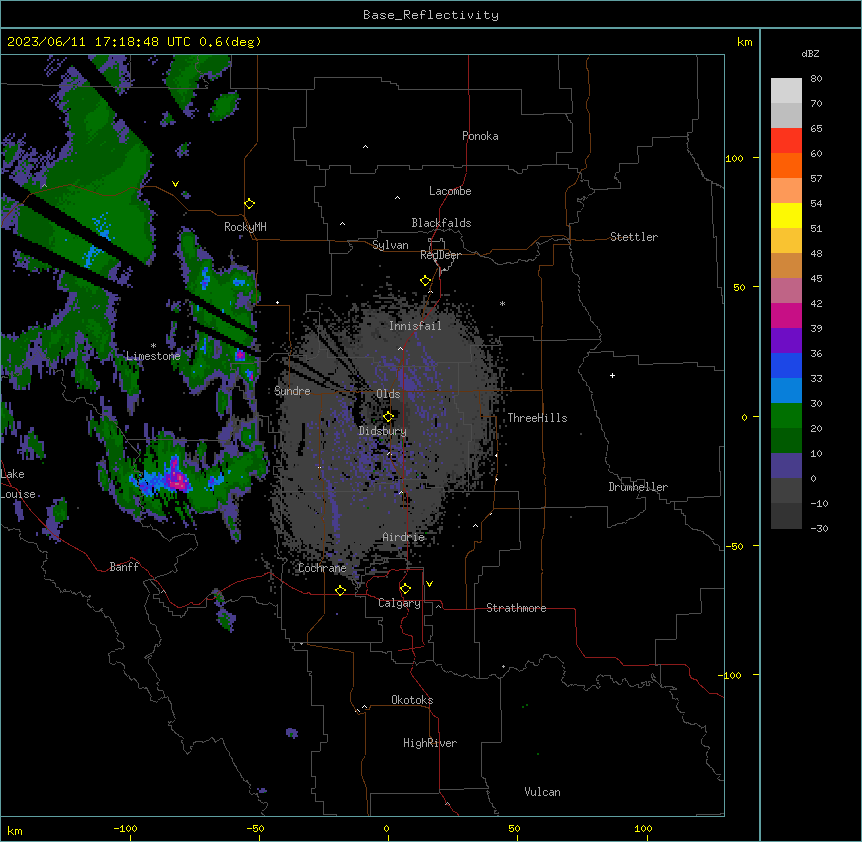Click the Ponoka city label
The image size is (862, 842).
tap(480, 136)
